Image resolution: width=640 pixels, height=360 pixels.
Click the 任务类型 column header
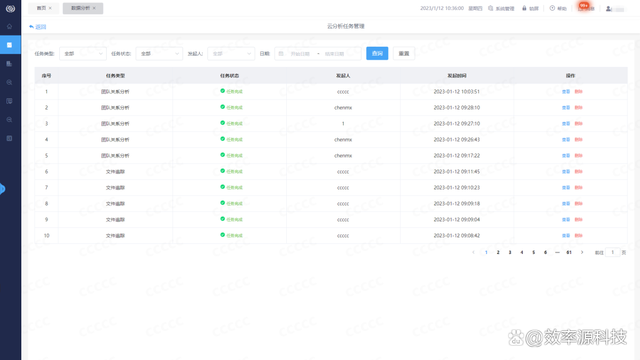tap(116, 76)
